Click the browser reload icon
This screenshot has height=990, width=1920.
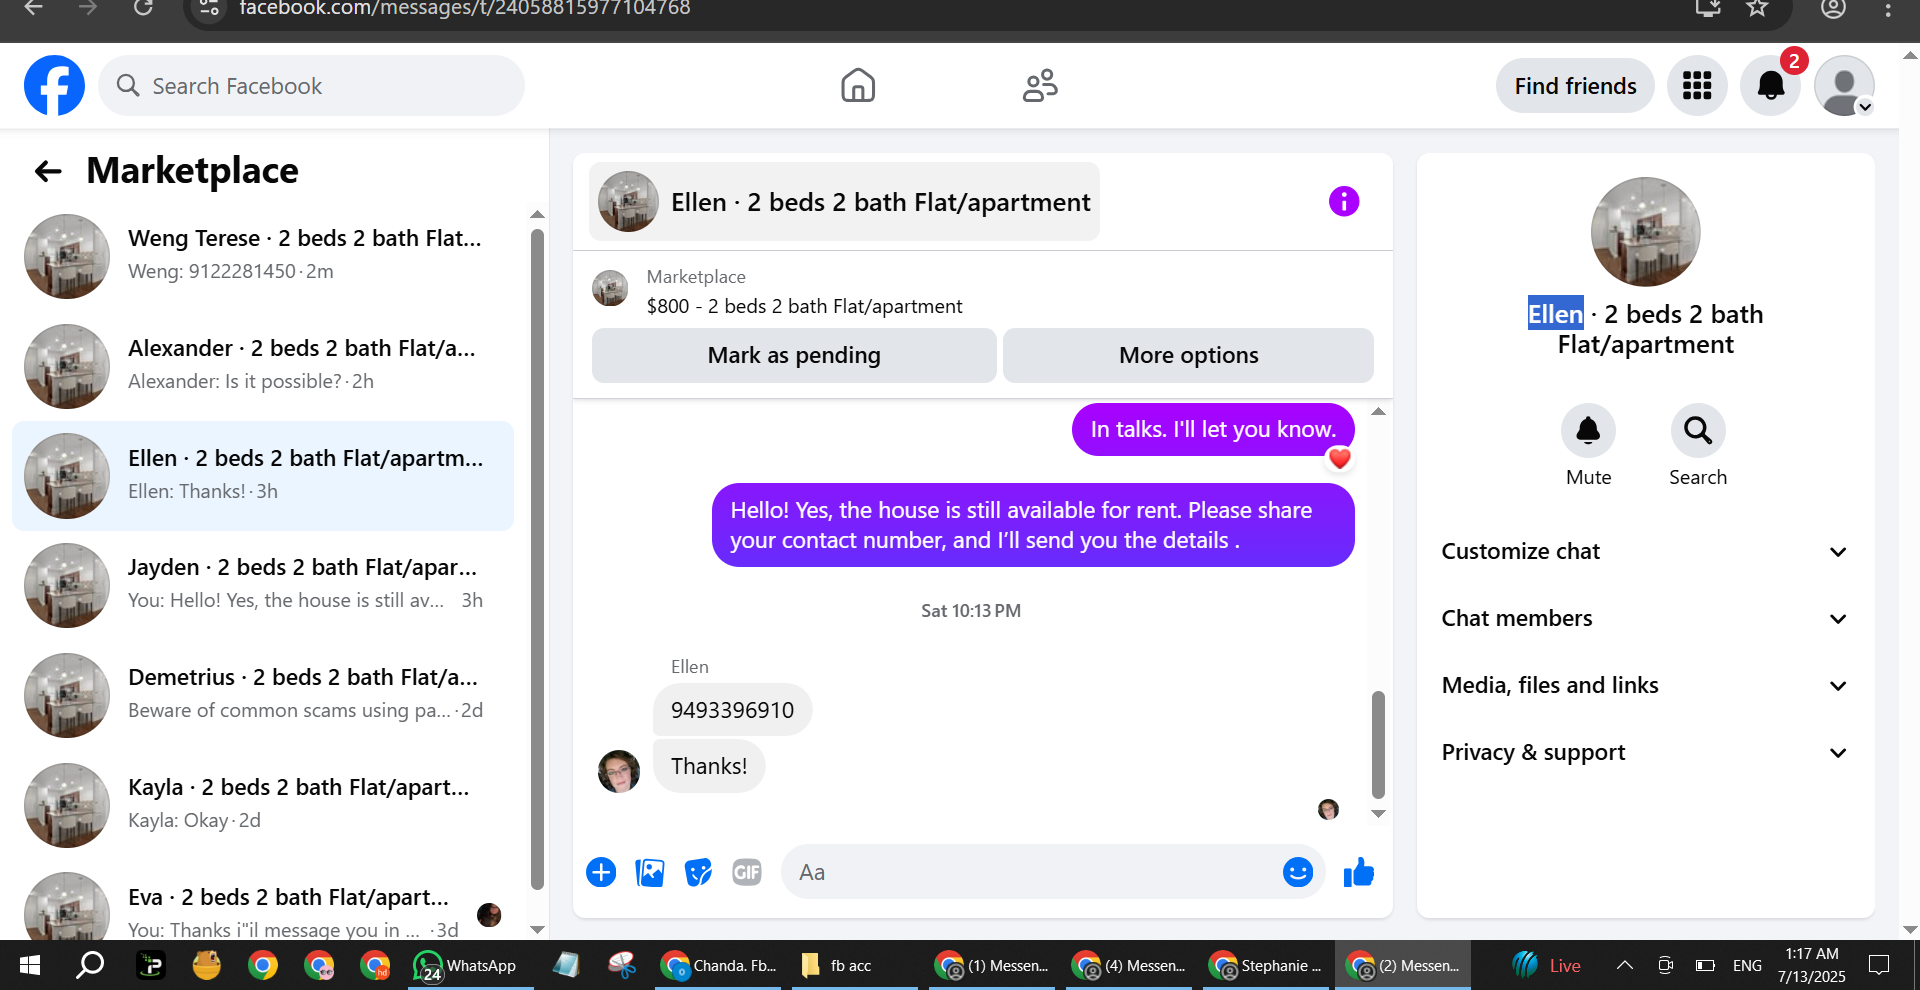[x=143, y=9]
